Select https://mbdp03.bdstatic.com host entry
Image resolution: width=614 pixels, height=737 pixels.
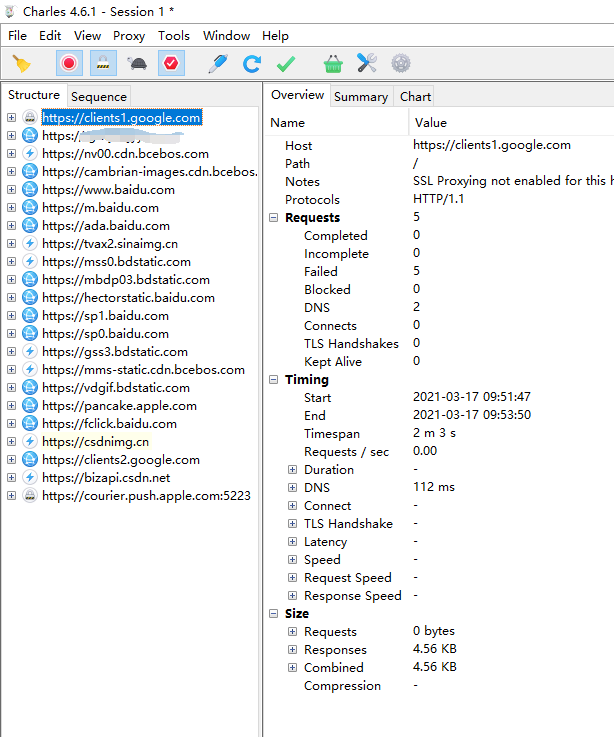(126, 280)
